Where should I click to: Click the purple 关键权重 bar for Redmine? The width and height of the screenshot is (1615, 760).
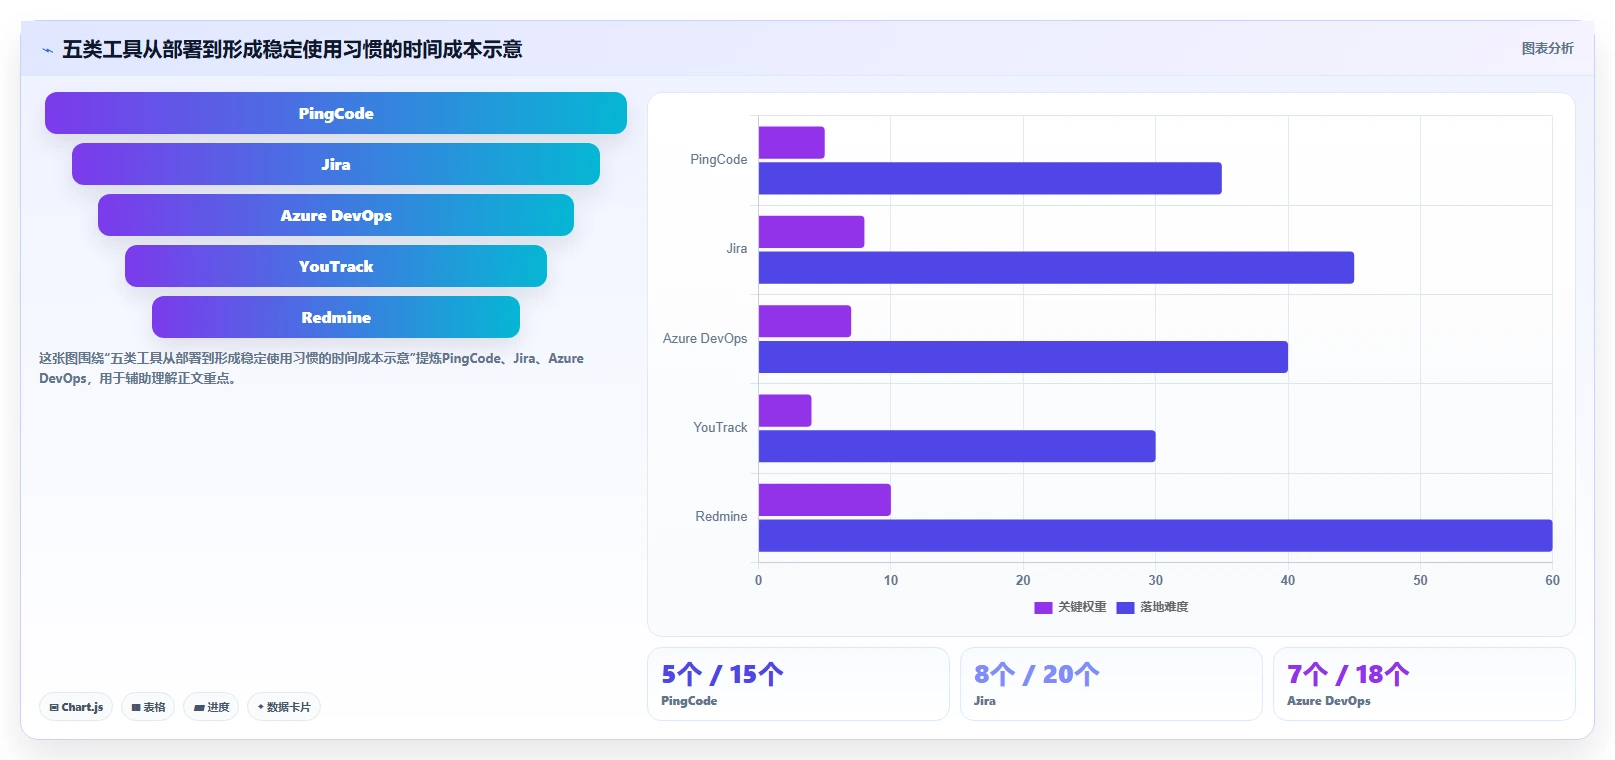(x=824, y=500)
